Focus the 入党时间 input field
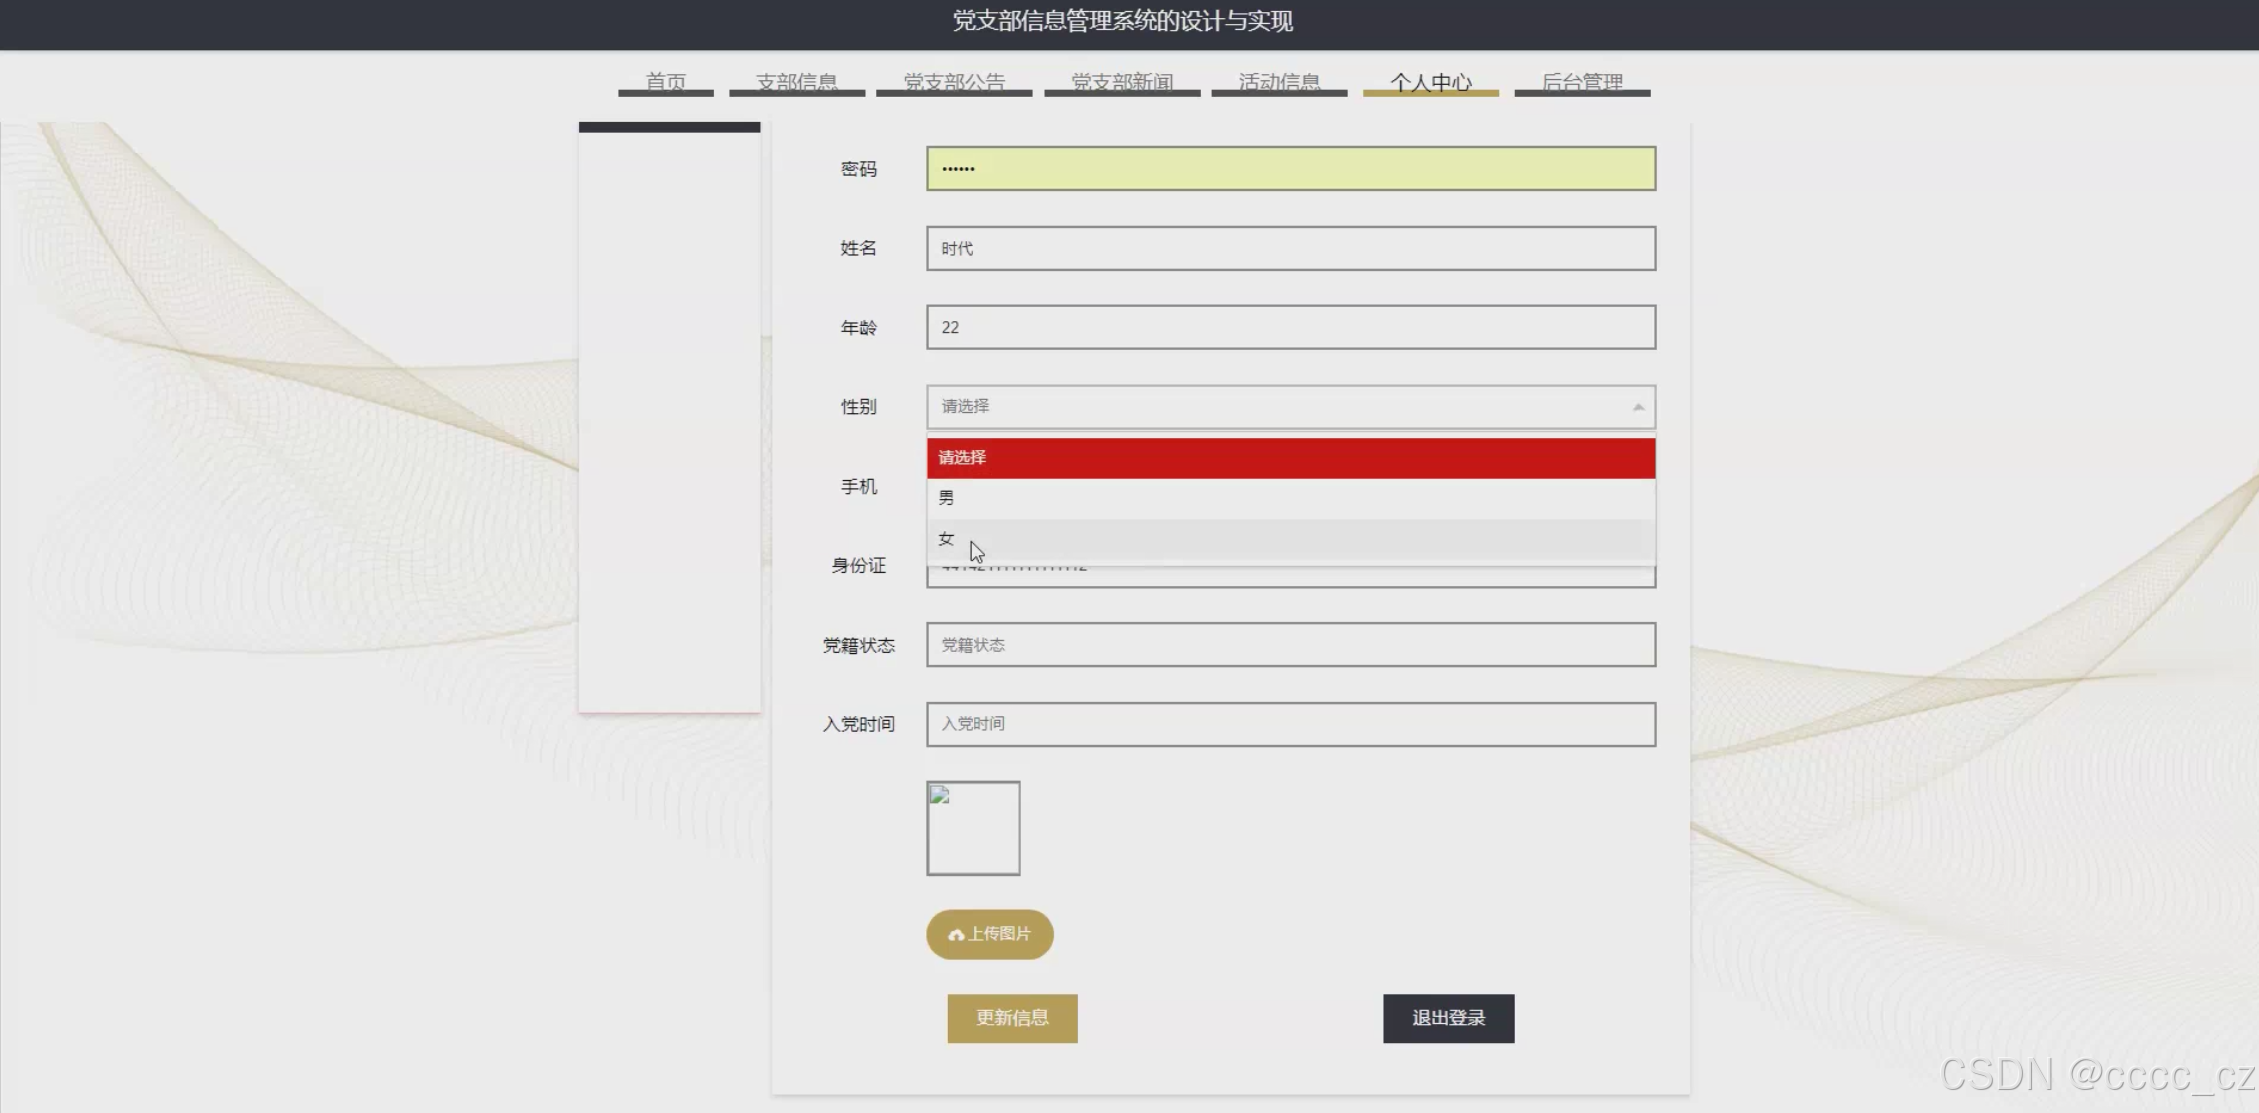This screenshot has height=1113, width=2259. tap(1290, 724)
